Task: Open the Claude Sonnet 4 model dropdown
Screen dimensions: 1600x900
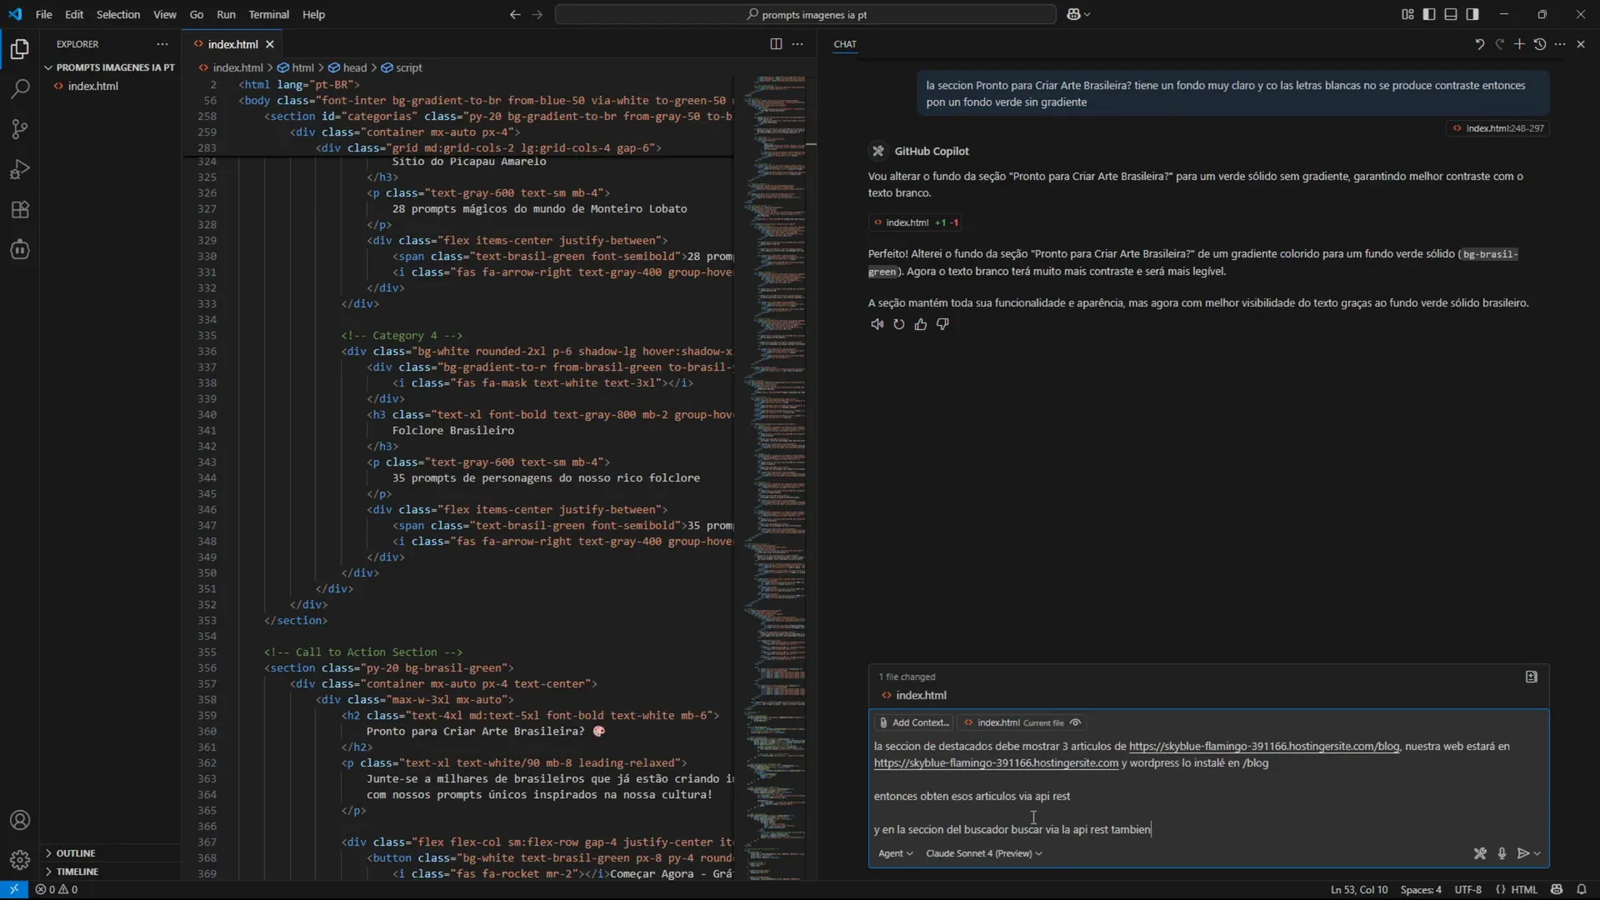Action: coord(983,853)
